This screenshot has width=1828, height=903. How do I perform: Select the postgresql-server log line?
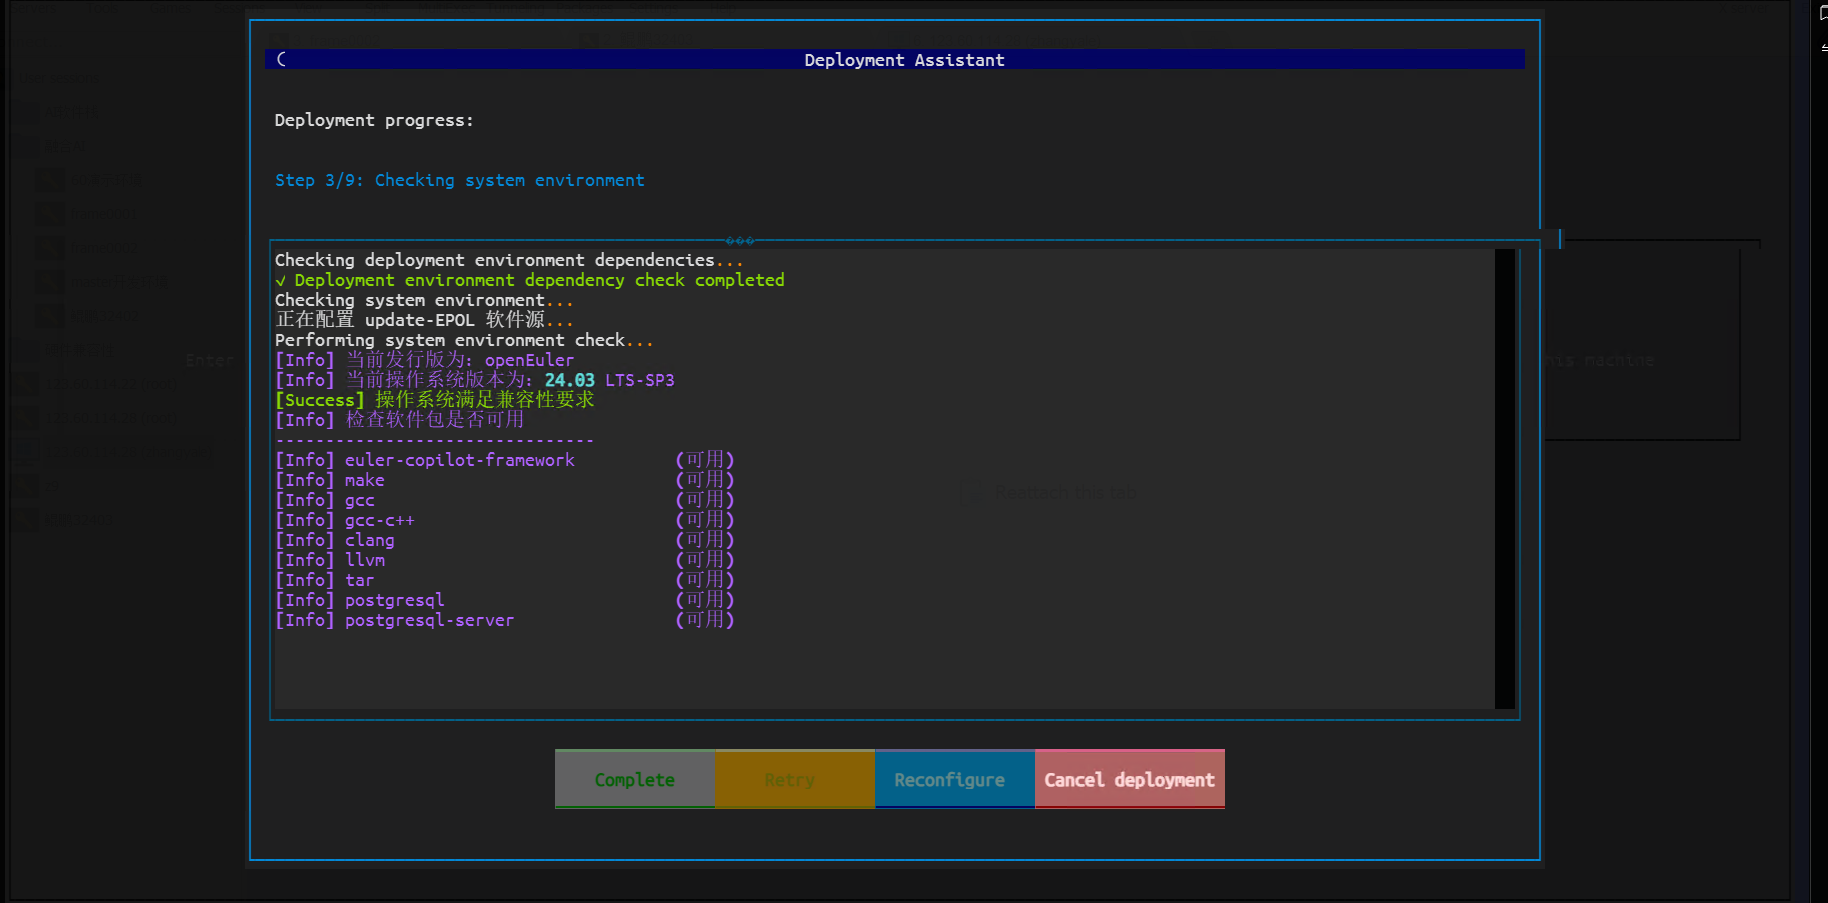click(429, 620)
